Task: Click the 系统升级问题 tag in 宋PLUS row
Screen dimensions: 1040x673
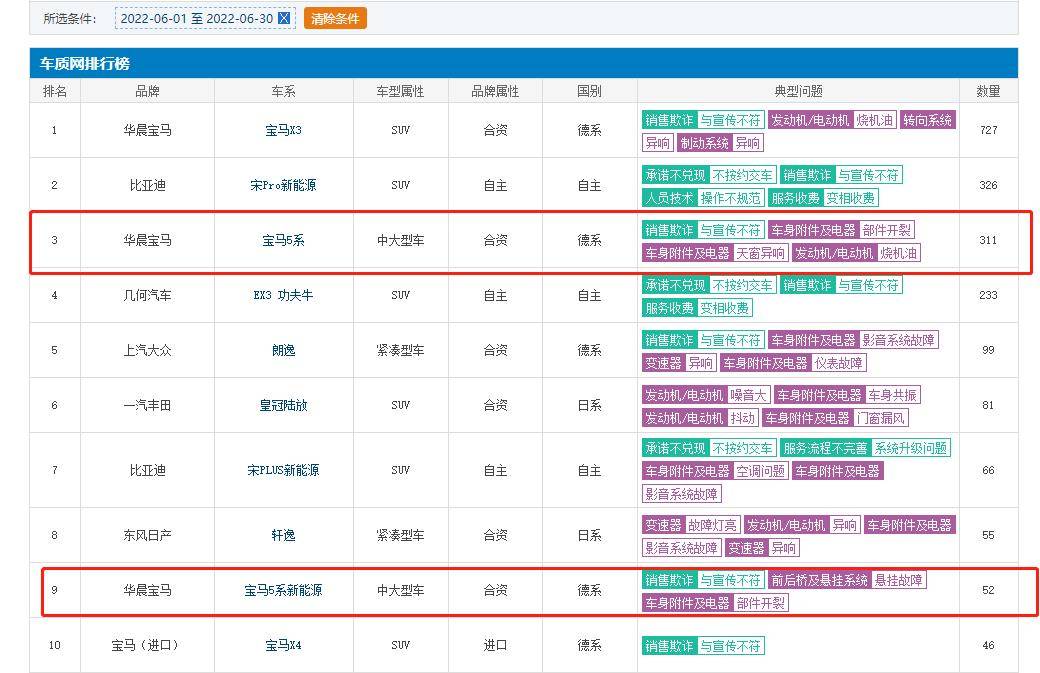Action: (x=911, y=449)
